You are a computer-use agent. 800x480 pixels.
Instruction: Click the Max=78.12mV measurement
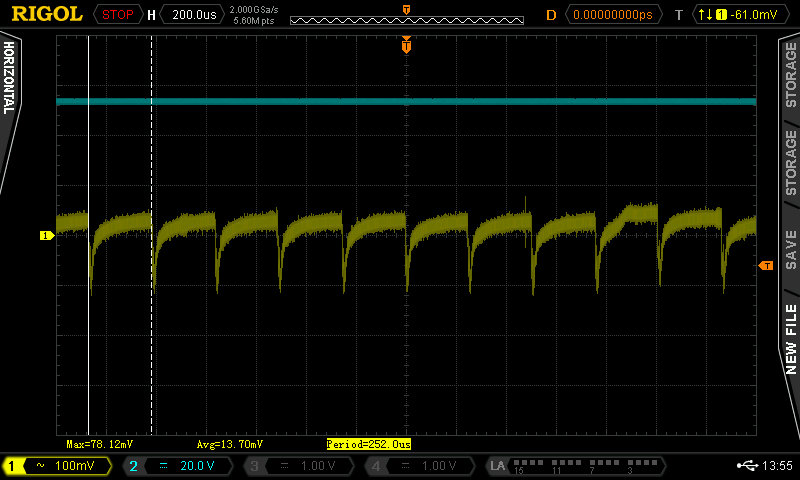pos(99,444)
